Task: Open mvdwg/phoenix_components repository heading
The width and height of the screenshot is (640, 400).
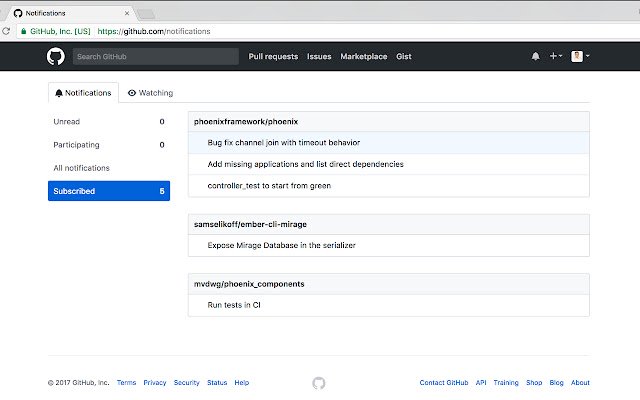Action: click(x=249, y=284)
